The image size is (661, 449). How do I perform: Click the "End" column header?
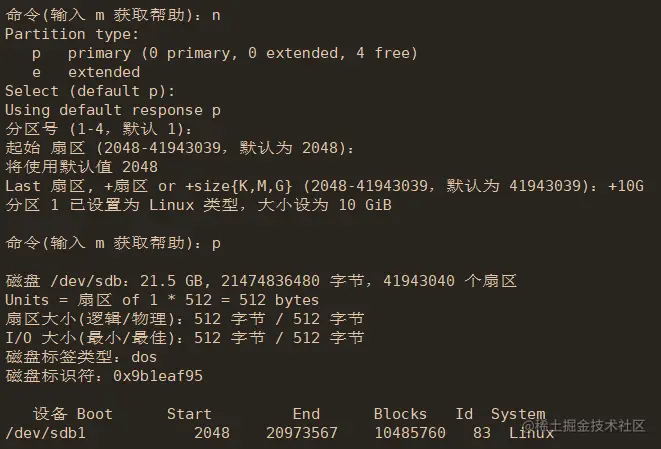[x=306, y=414]
